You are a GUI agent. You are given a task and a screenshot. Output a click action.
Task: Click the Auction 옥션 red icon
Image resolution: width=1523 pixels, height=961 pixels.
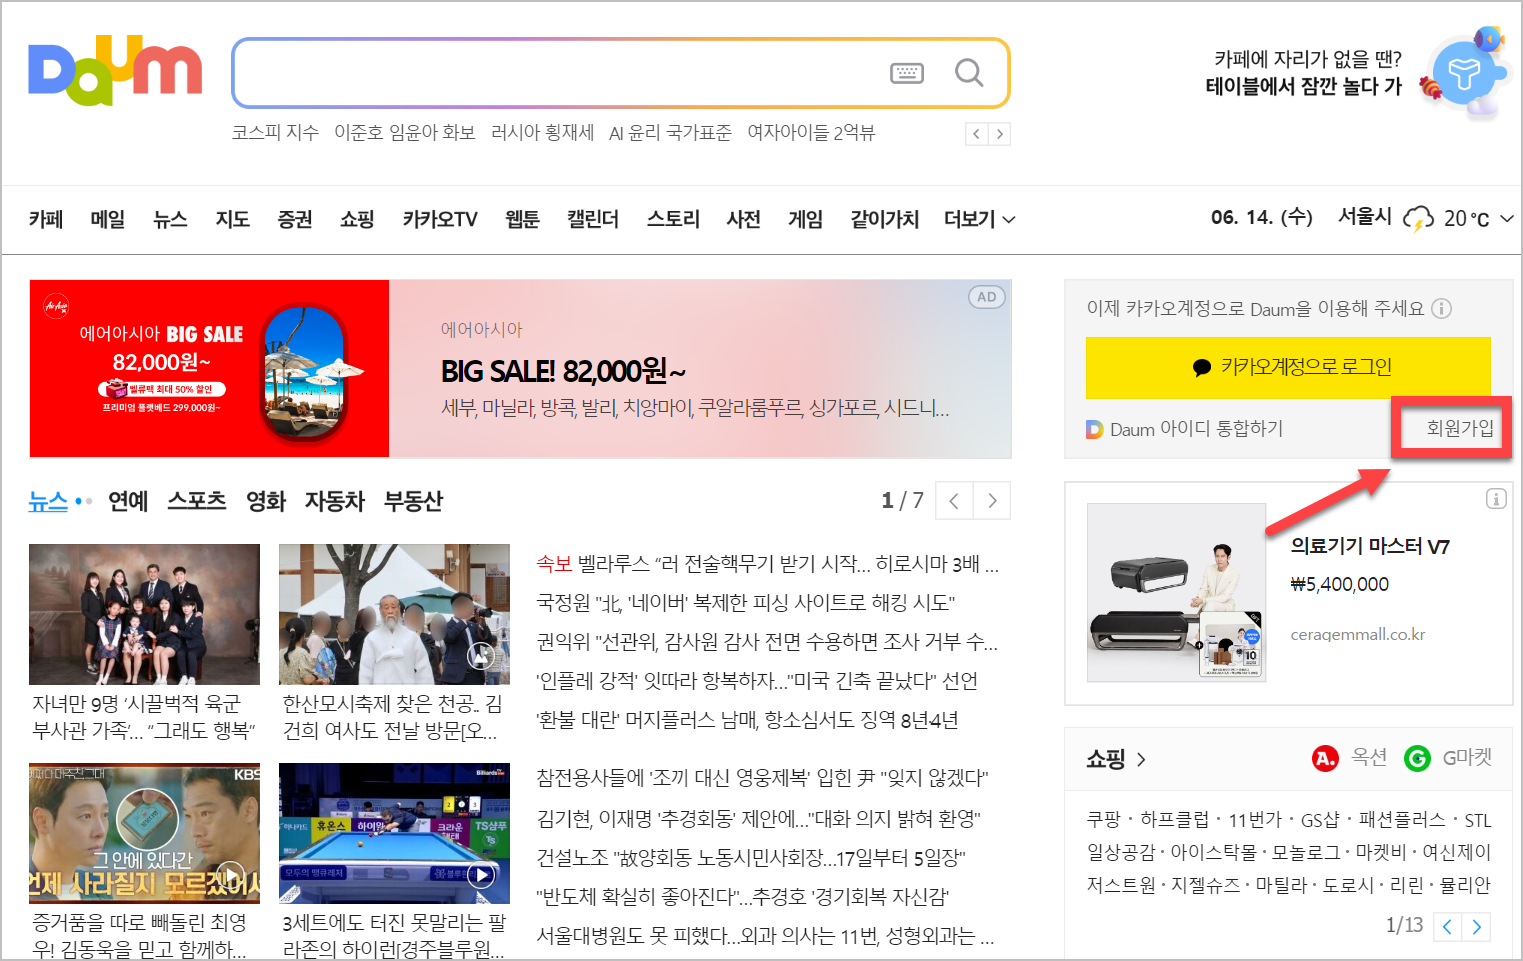click(x=1325, y=759)
